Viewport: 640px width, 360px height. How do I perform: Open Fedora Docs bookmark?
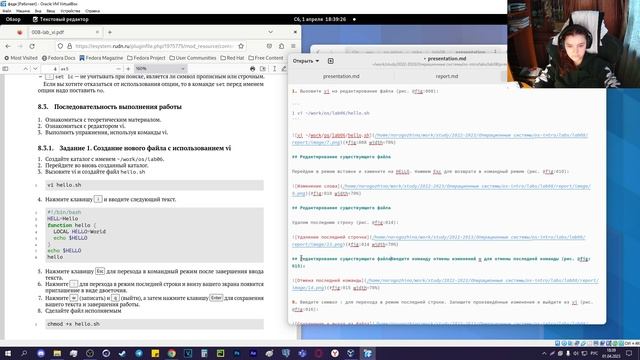point(59,58)
